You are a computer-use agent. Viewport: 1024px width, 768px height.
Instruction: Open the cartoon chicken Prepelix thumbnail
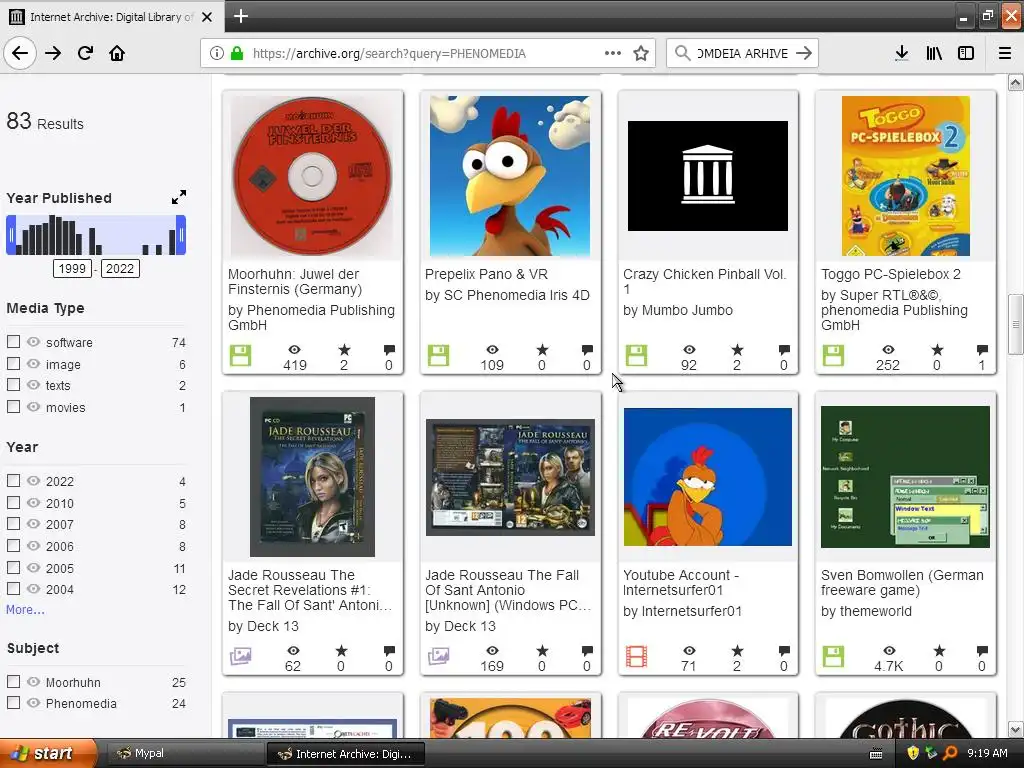[510, 176]
